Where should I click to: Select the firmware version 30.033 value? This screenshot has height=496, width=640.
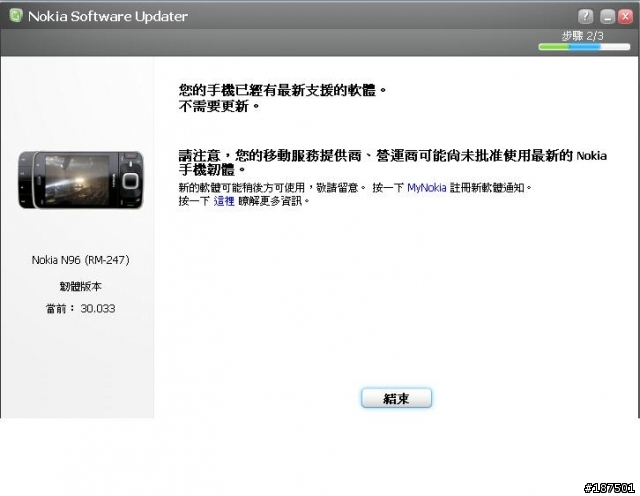coord(98,309)
